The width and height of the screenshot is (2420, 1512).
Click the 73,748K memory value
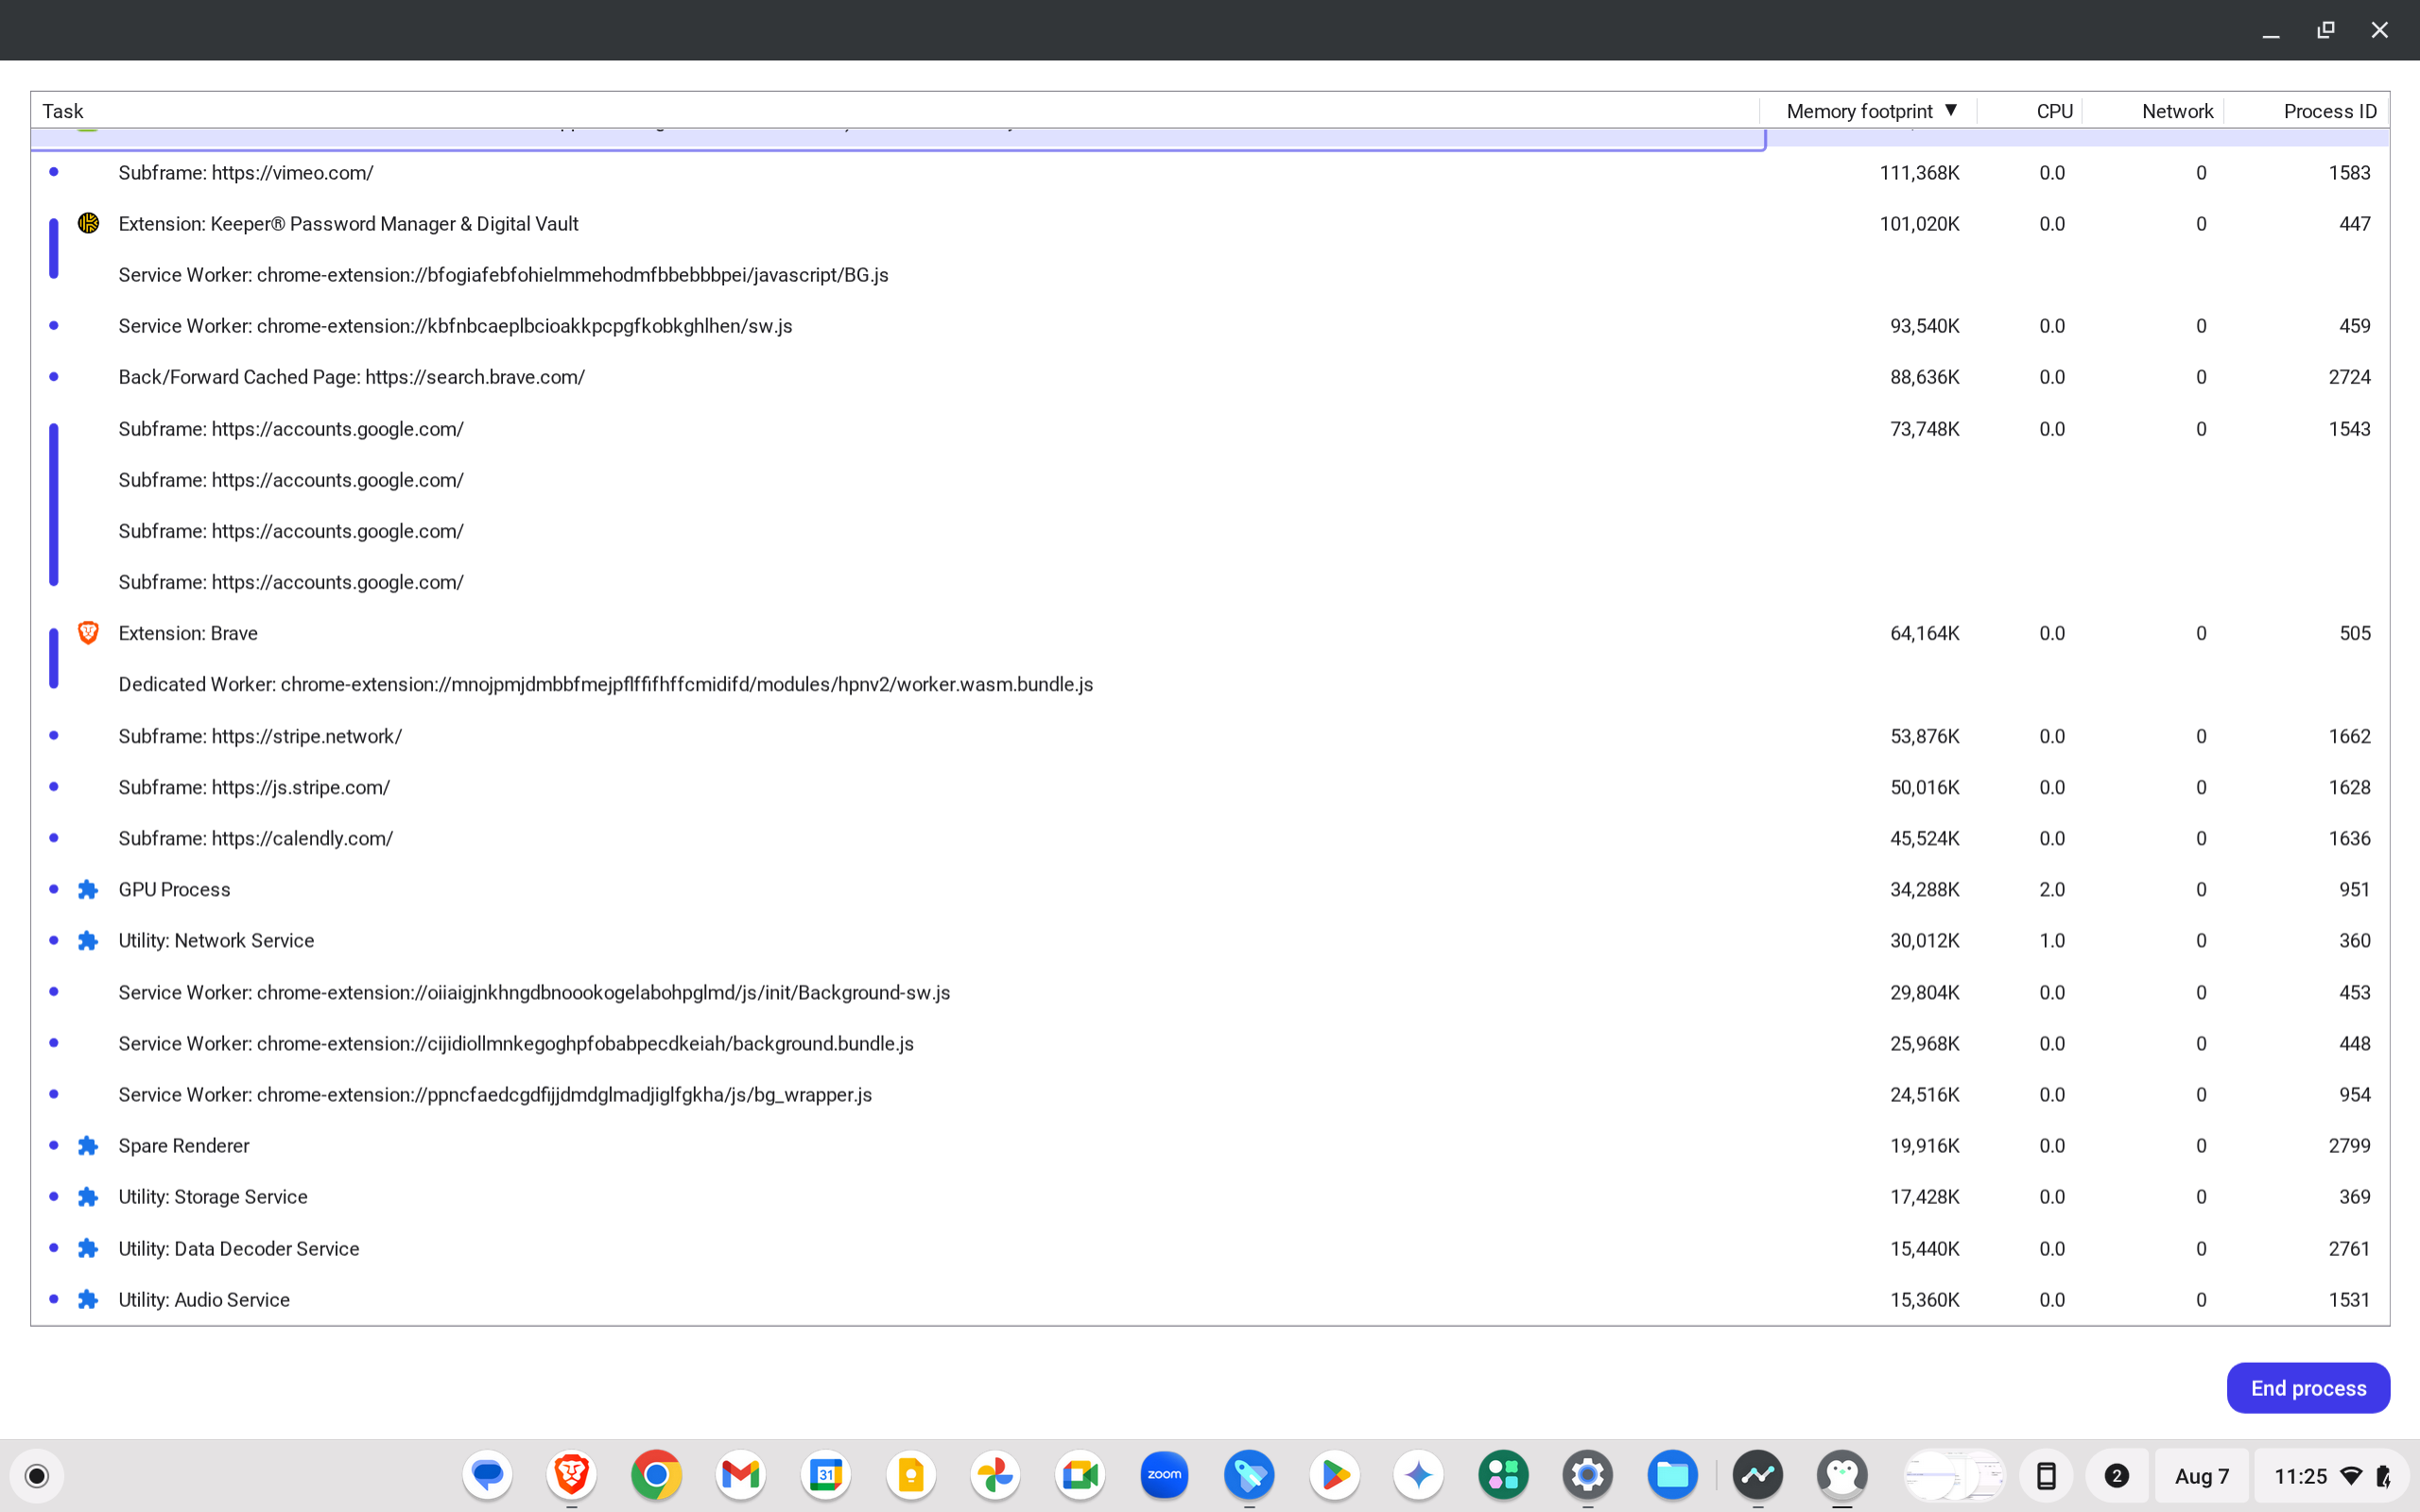coord(1924,428)
